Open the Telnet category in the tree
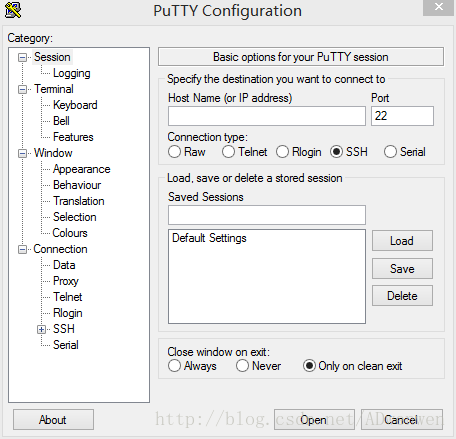Viewport: 456px width, 439px height. coord(68,297)
